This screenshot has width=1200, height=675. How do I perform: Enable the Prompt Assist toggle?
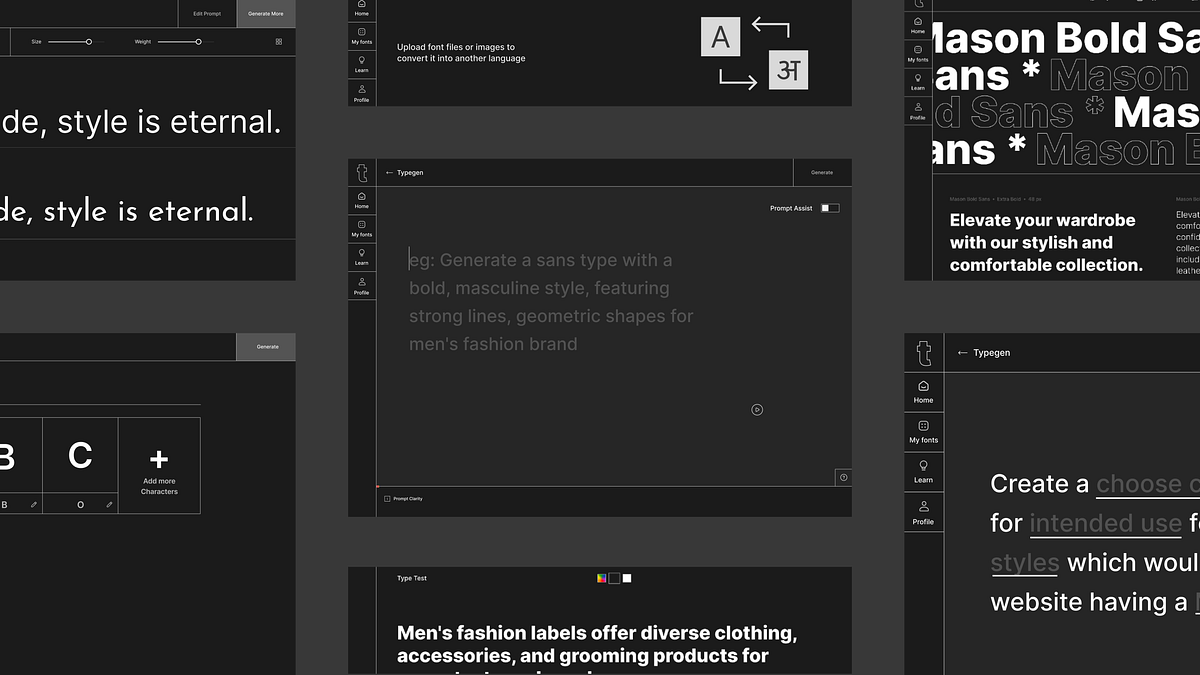[832, 208]
